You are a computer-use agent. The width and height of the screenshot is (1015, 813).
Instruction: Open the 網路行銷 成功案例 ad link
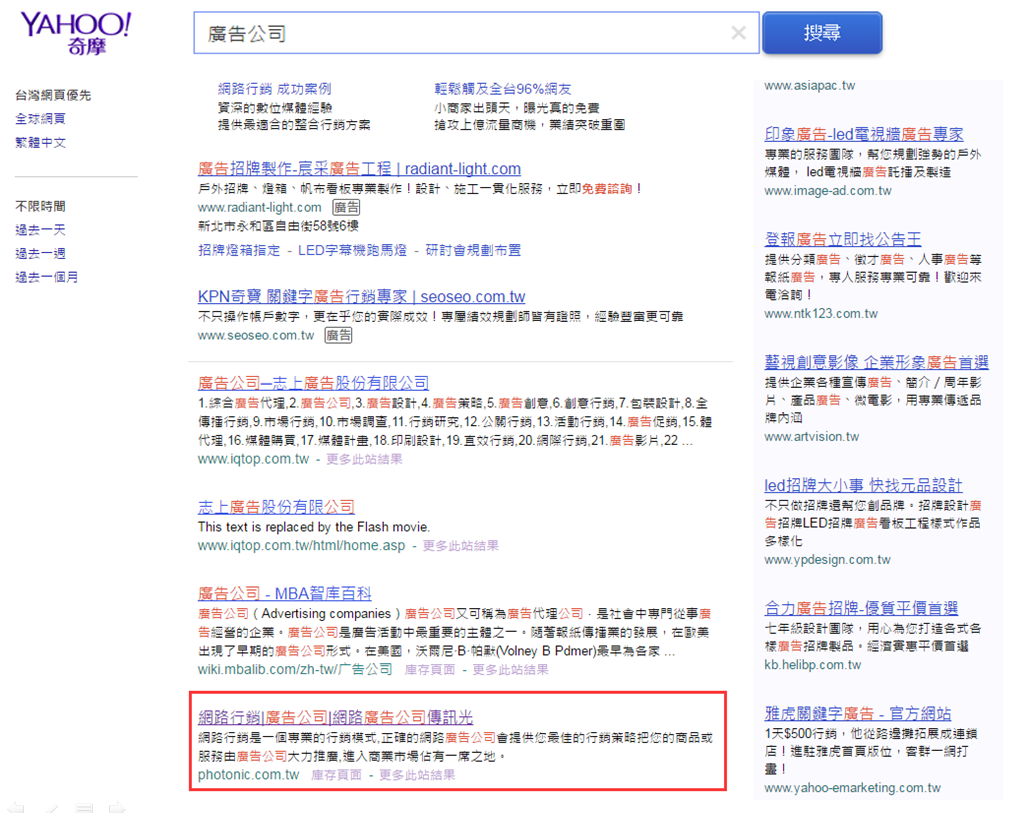[274, 89]
